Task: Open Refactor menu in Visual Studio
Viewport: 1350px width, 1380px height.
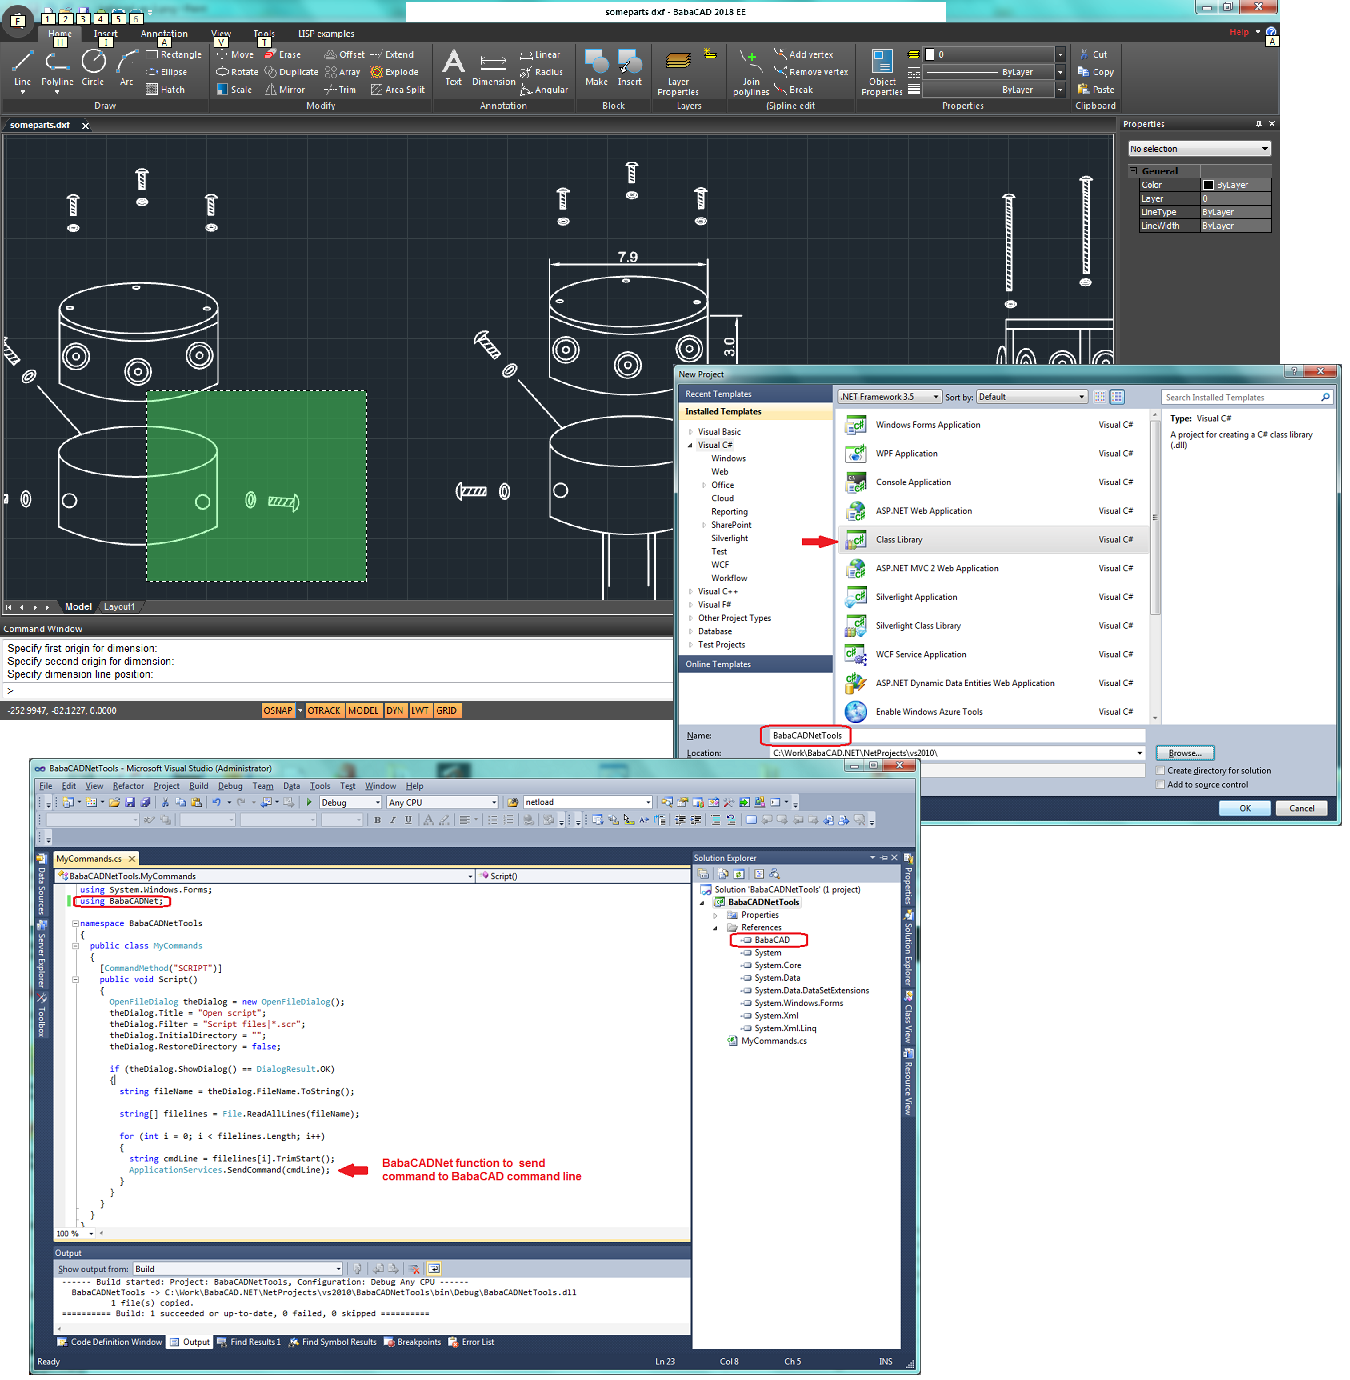Action: click(x=128, y=786)
